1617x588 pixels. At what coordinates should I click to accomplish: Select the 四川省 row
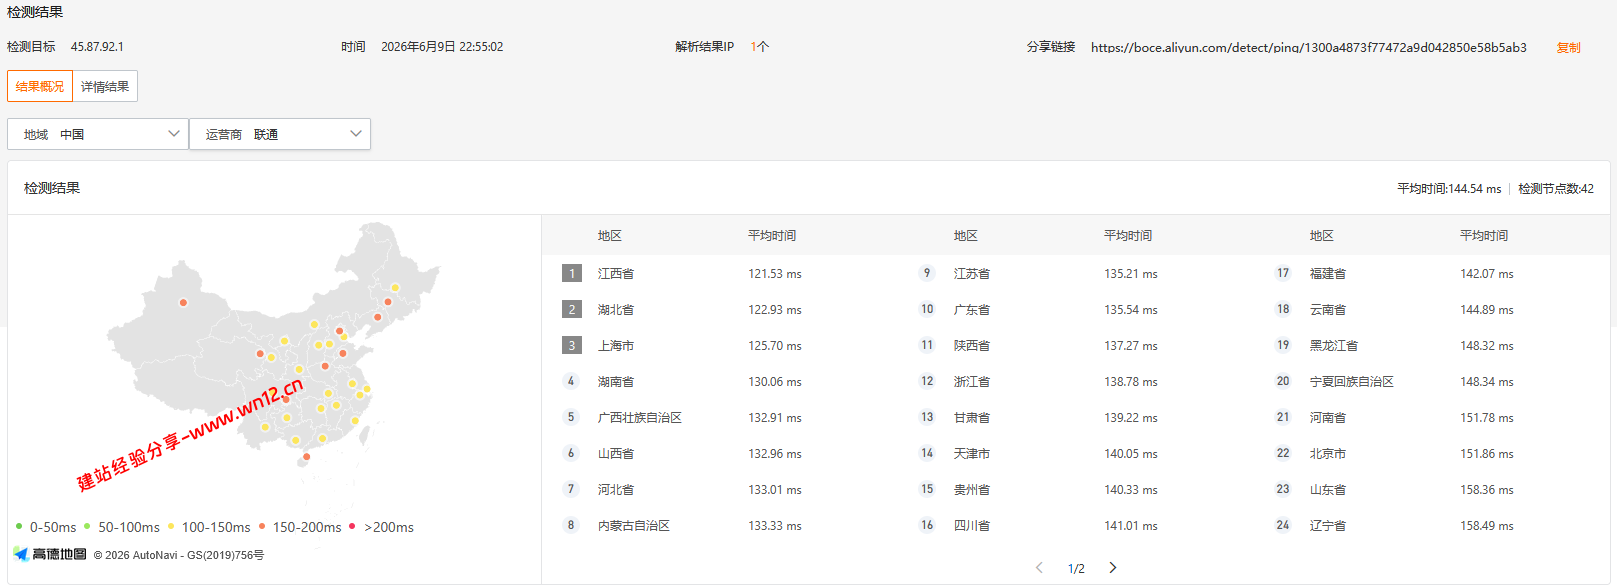tap(1075, 525)
